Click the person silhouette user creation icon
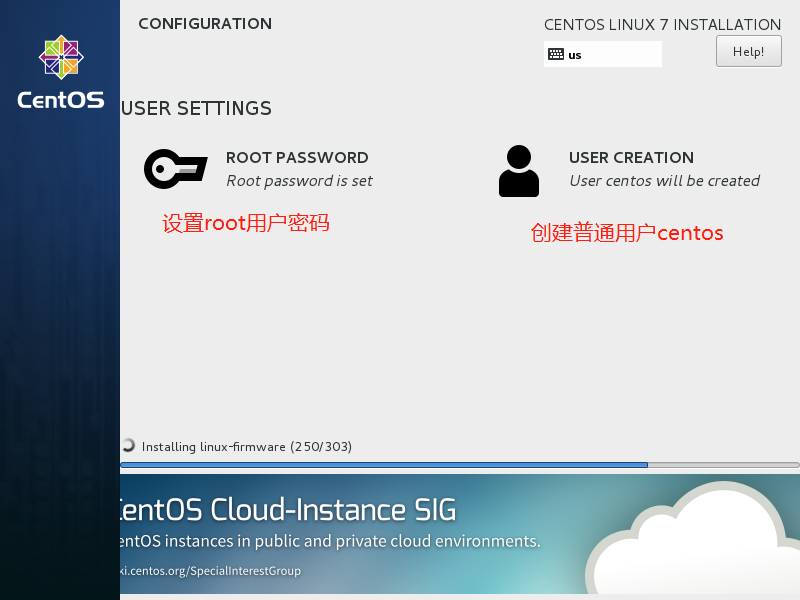 (x=518, y=171)
